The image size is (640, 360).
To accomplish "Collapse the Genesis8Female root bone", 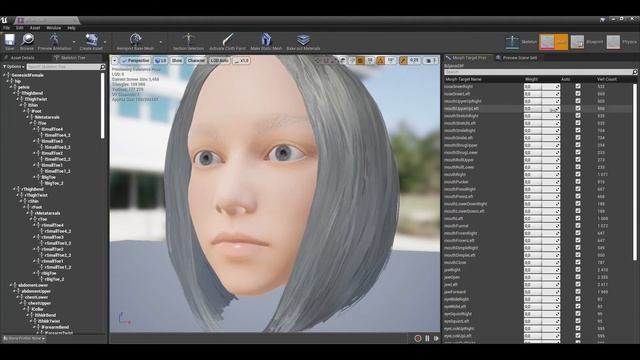I will point(4,75).
